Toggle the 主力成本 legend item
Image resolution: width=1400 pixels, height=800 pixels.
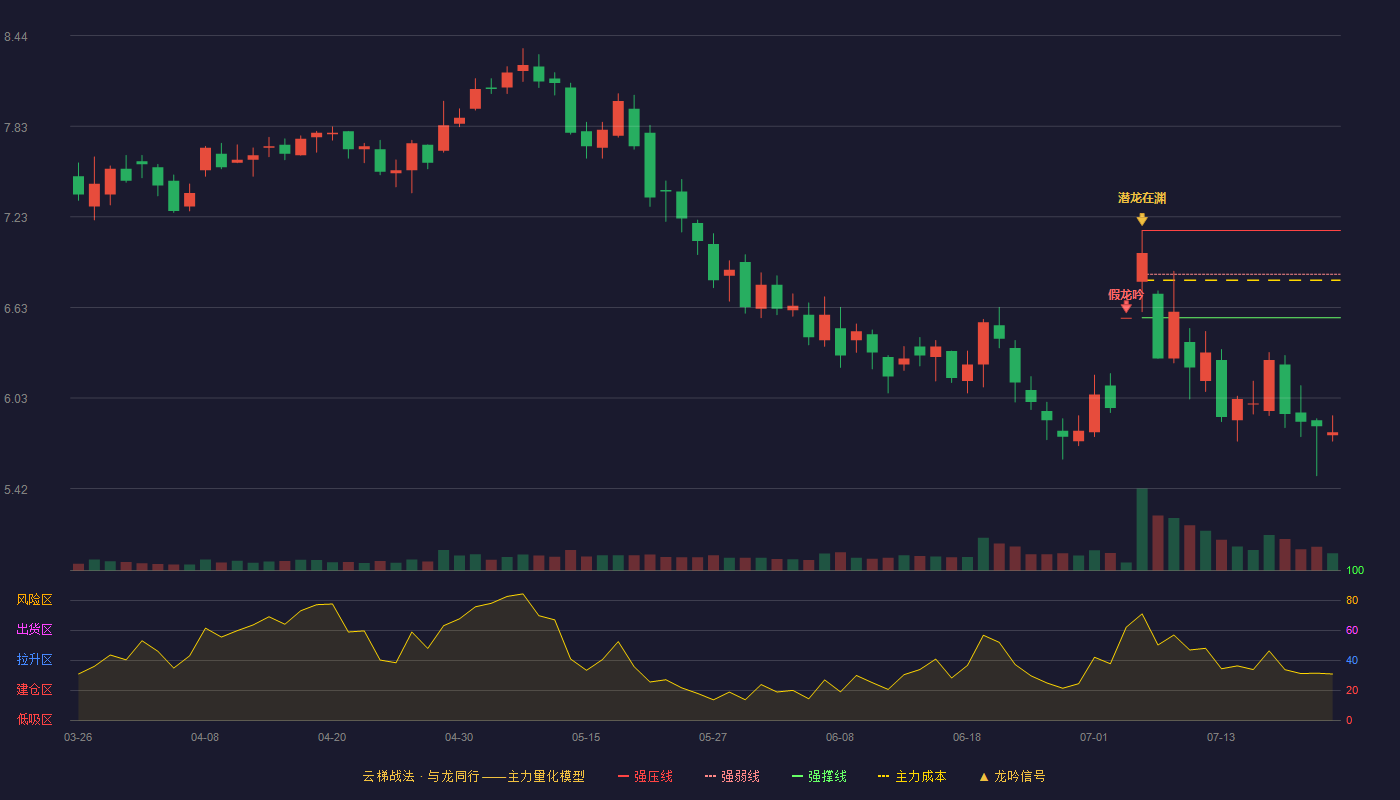(x=912, y=776)
